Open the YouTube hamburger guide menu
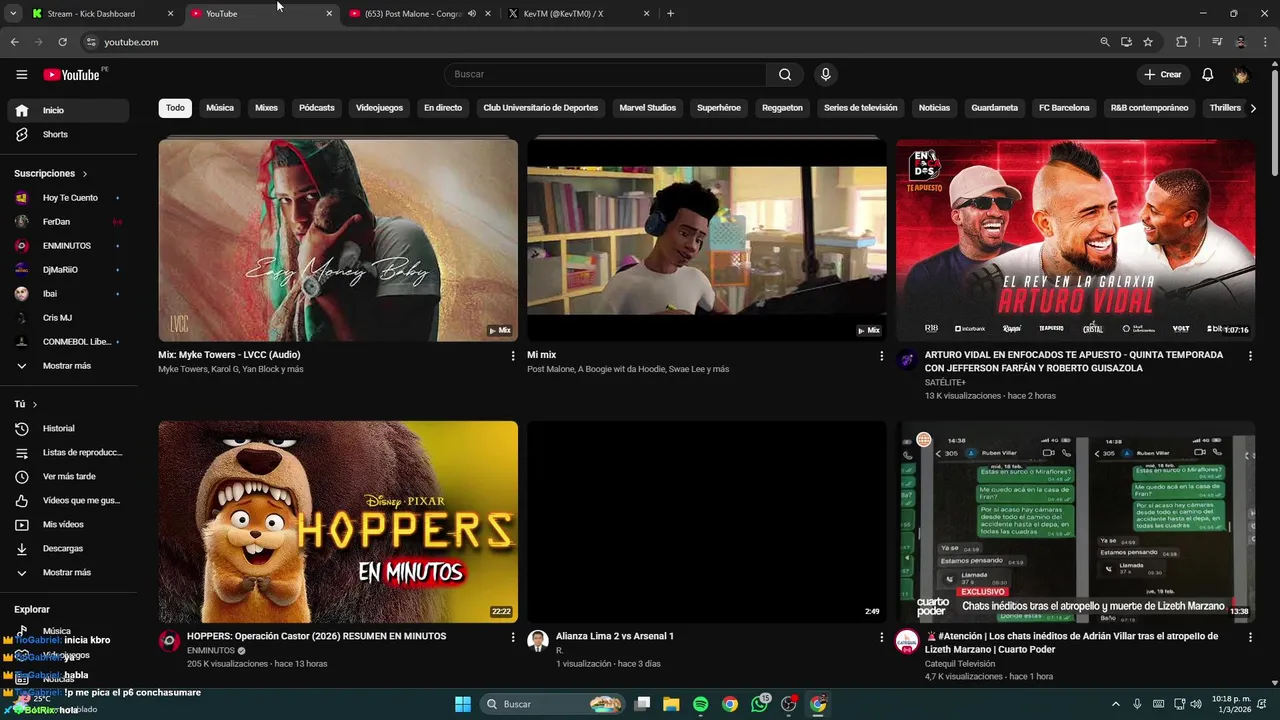The height and width of the screenshot is (720, 1280). 21,74
